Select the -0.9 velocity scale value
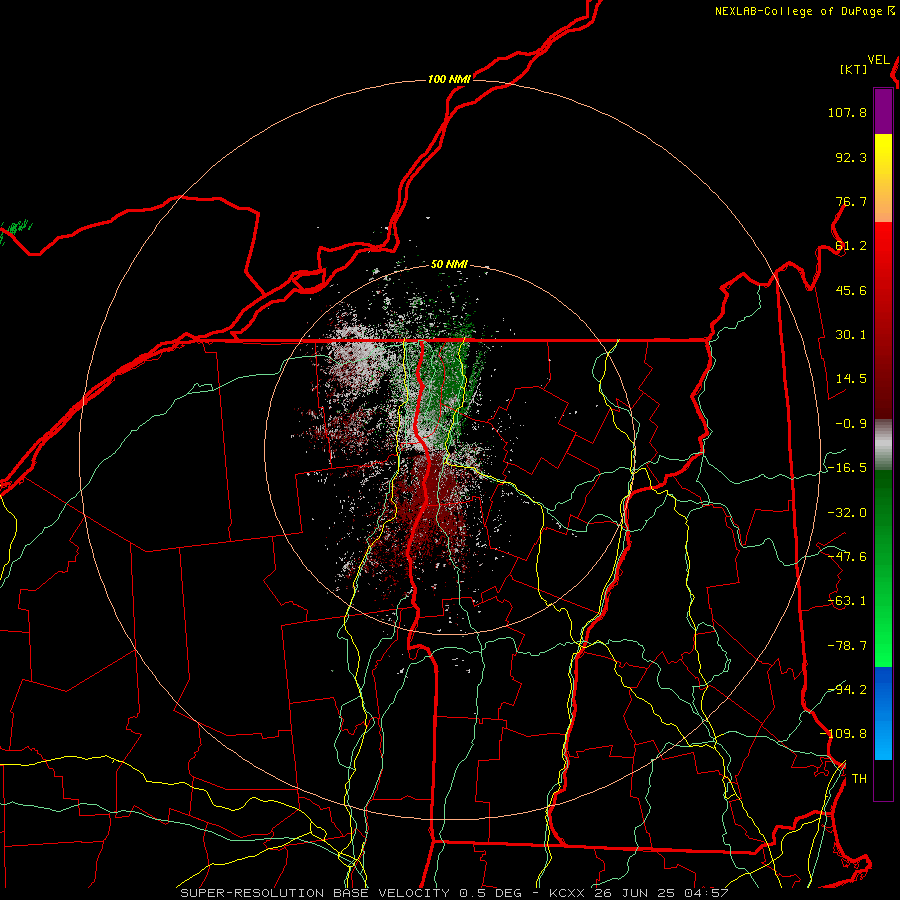This screenshot has width=900, height=900. pyautogui.click(x=851, y=424)
